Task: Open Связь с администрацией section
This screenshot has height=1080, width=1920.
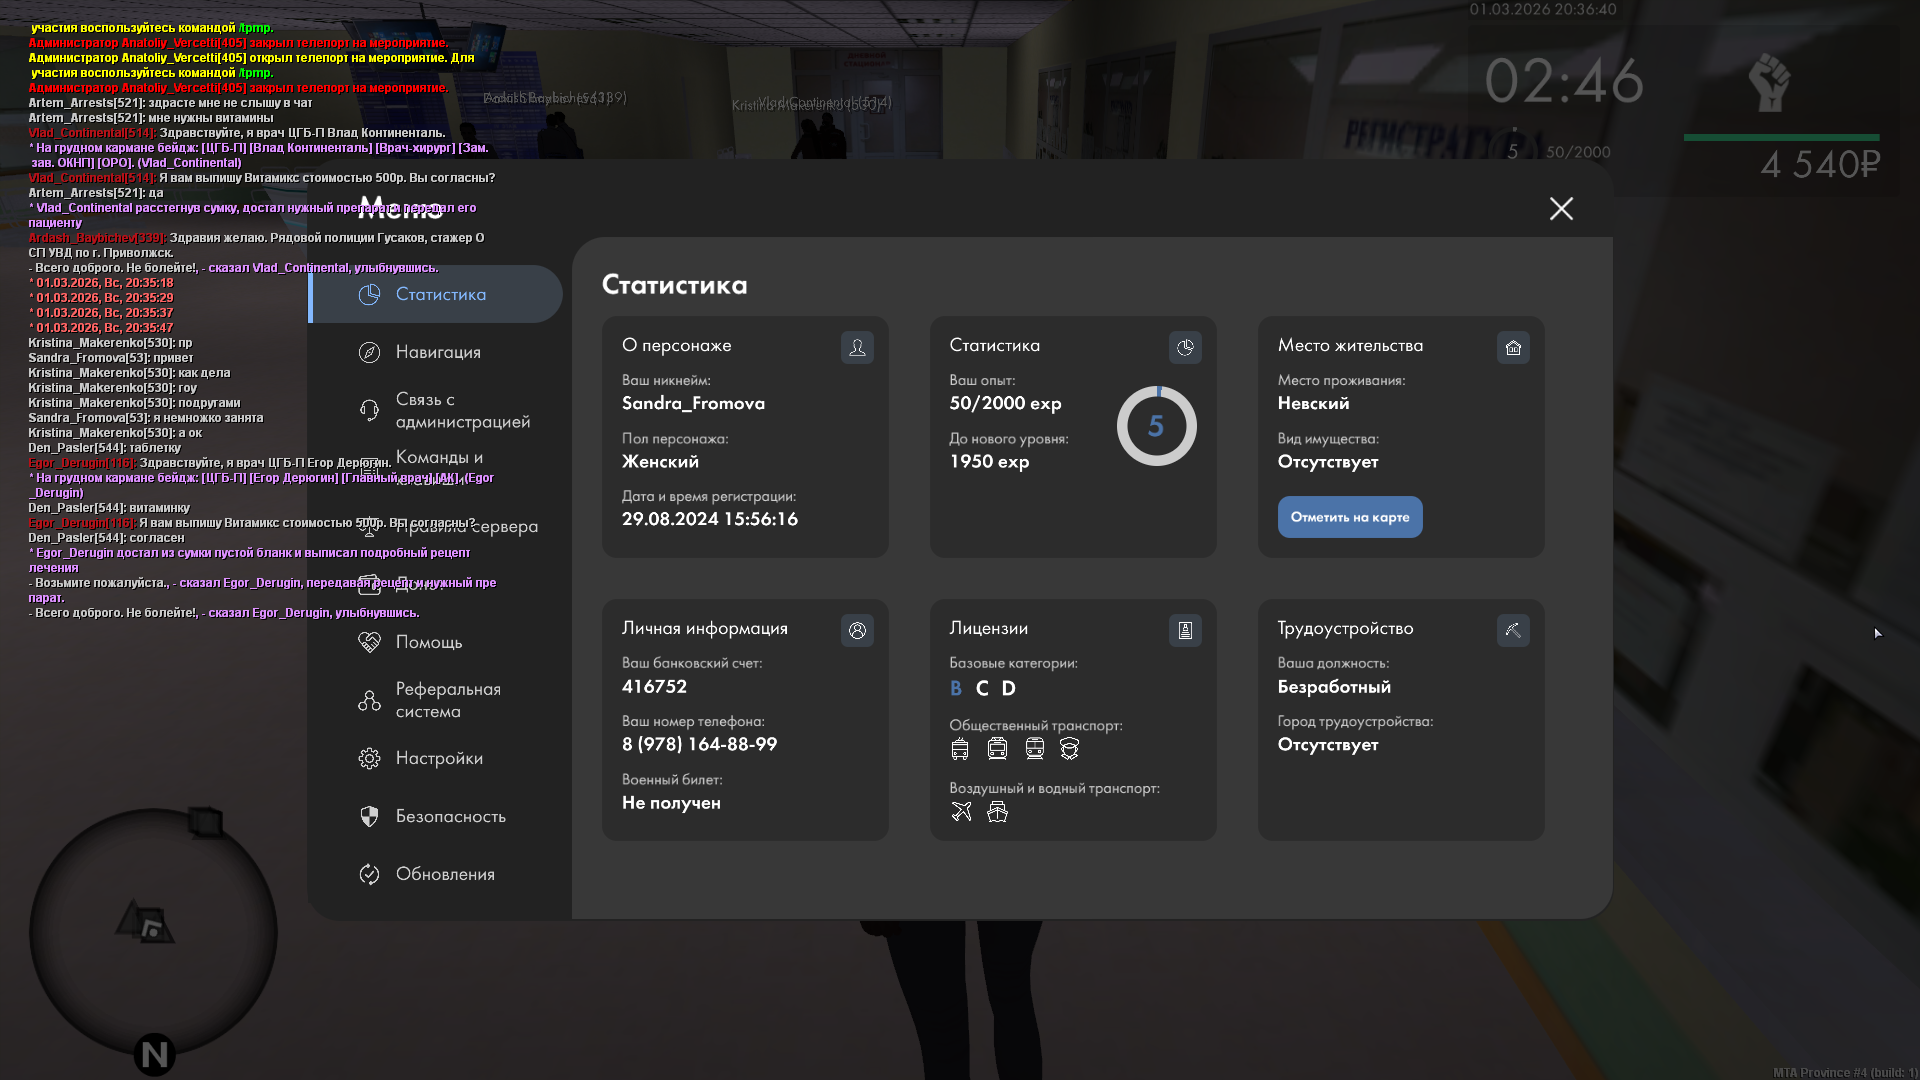Action: (x=462, y=410)
